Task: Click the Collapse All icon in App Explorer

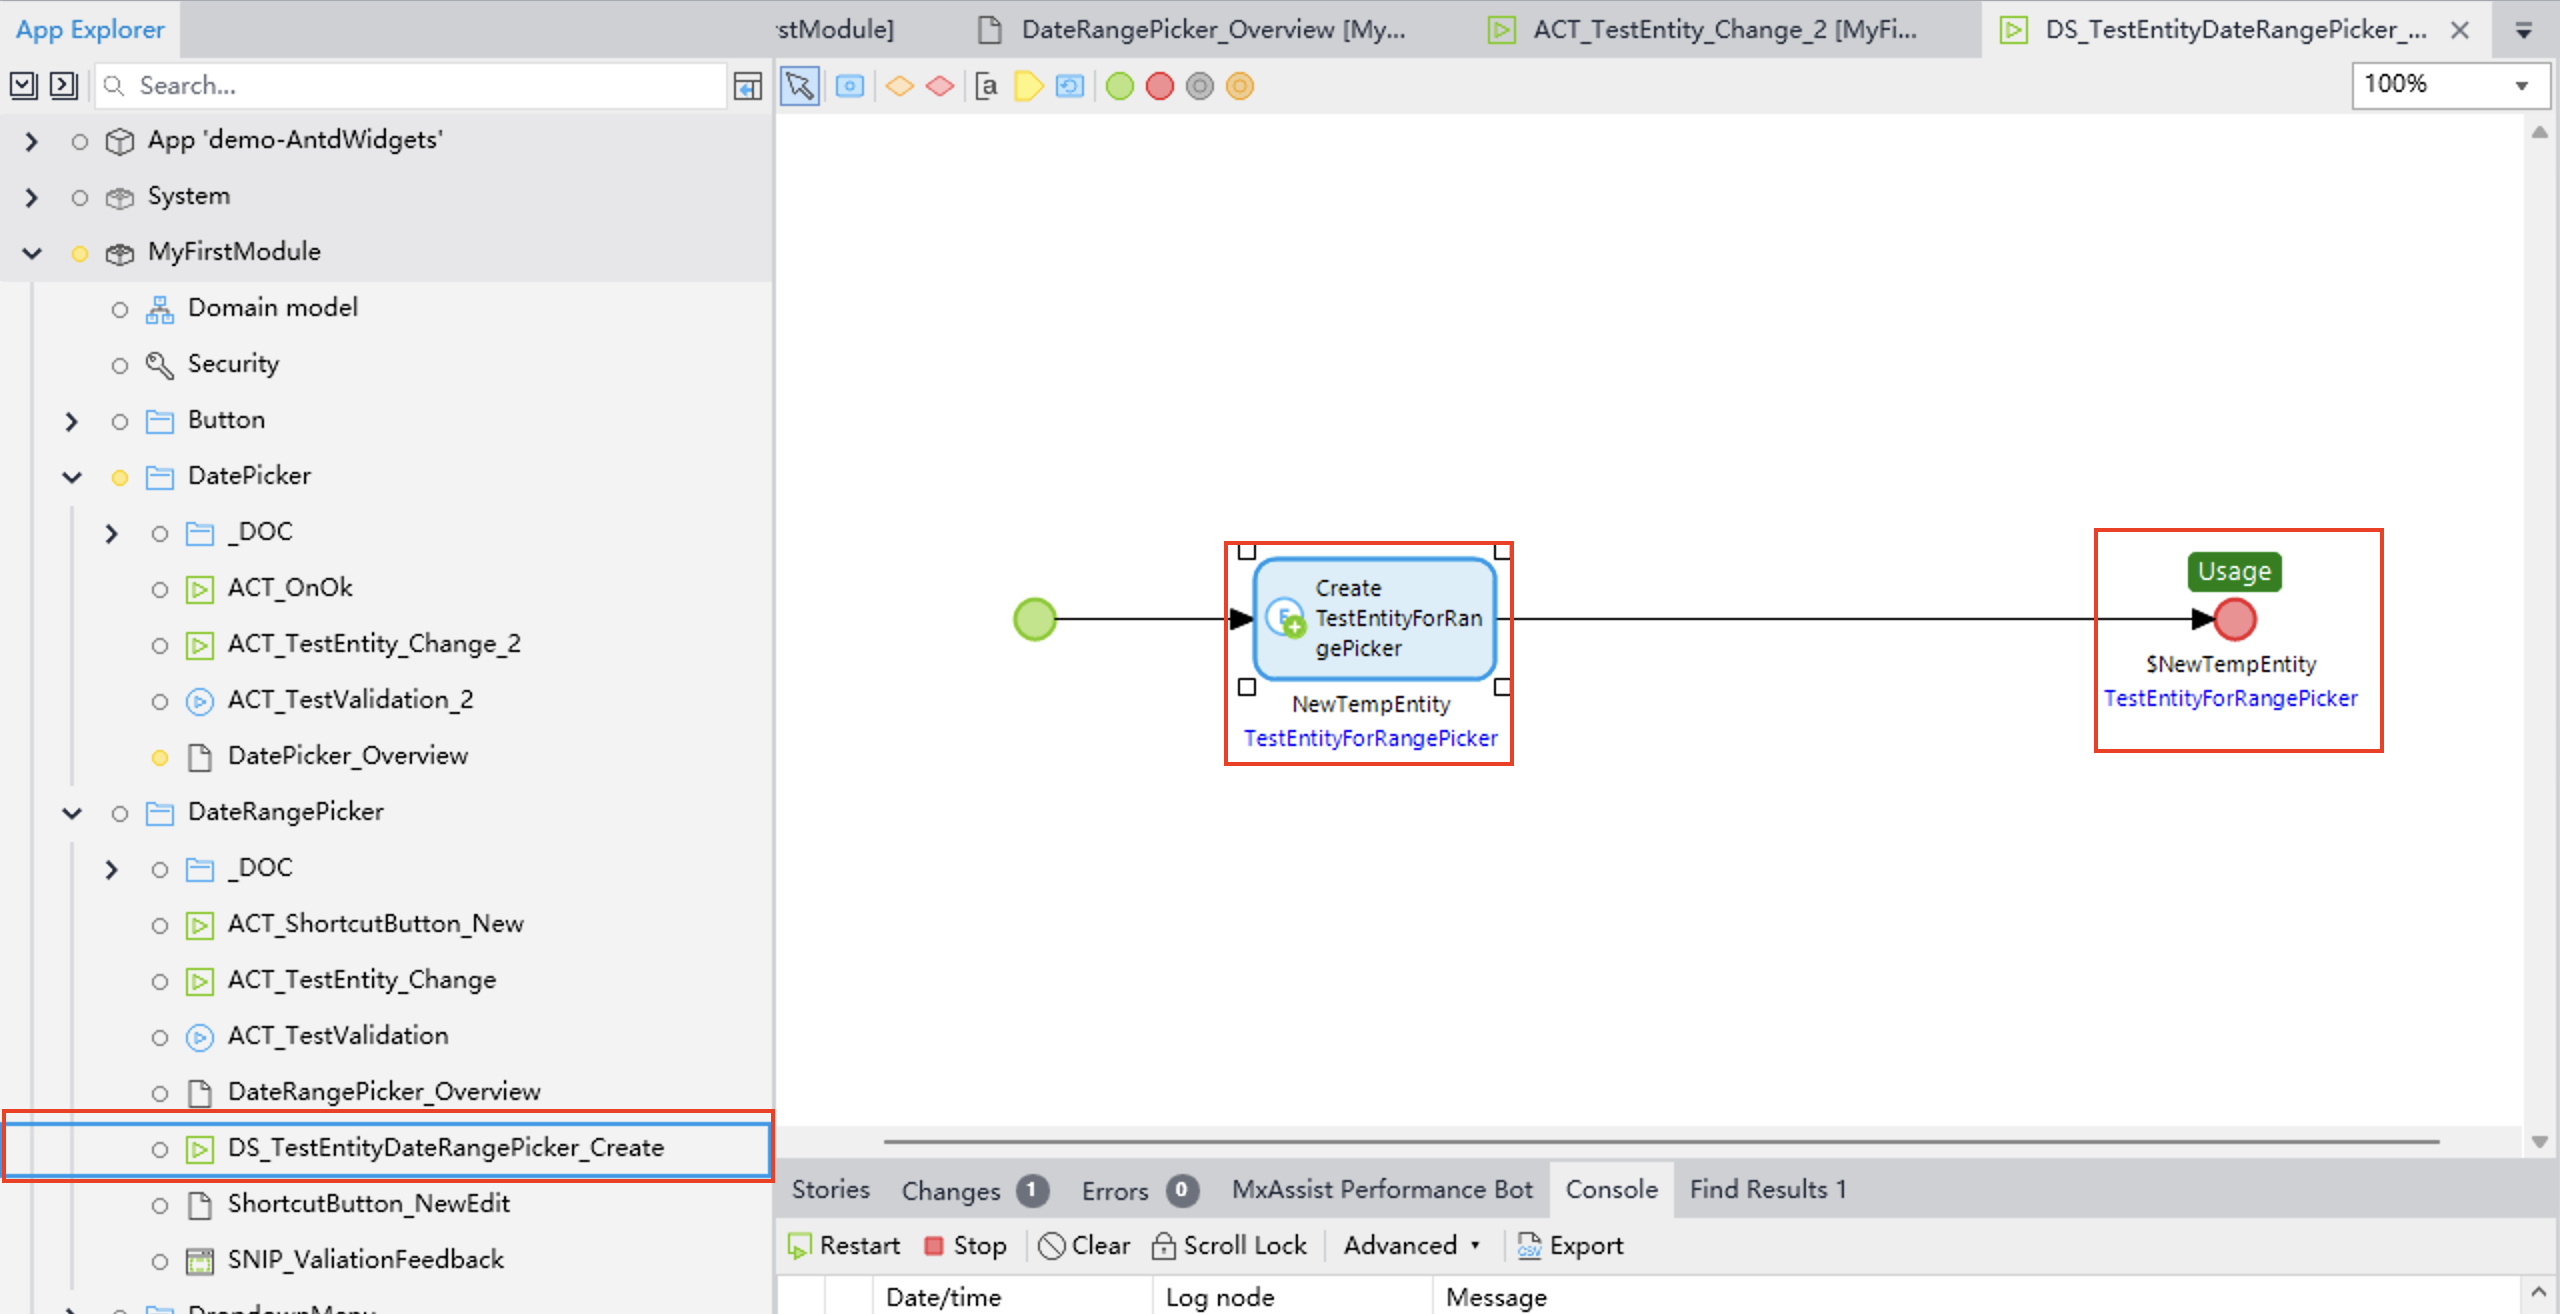Action: pos(63,86)
